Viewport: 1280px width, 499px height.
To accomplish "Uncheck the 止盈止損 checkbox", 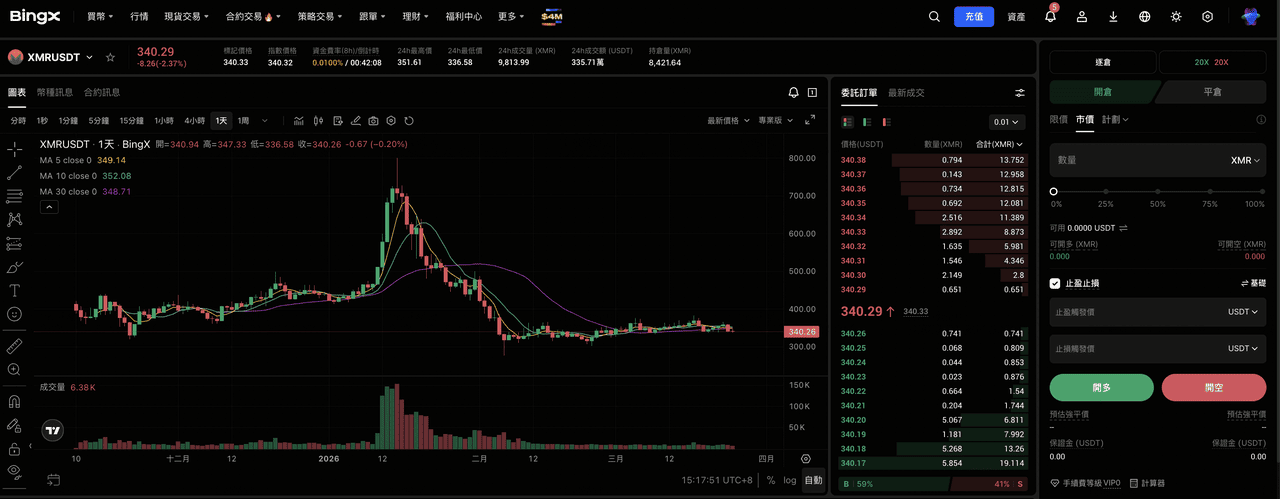I will pos(1055,284).
